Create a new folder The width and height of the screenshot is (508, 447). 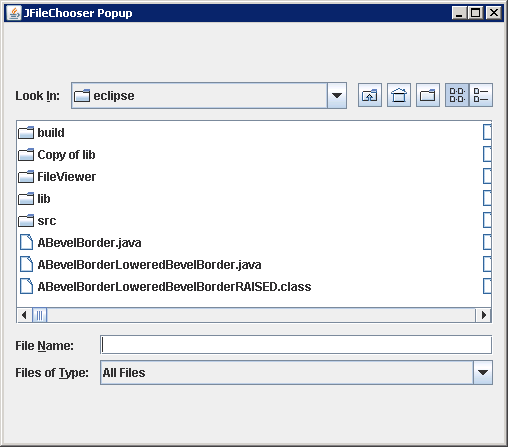(428, 95)
